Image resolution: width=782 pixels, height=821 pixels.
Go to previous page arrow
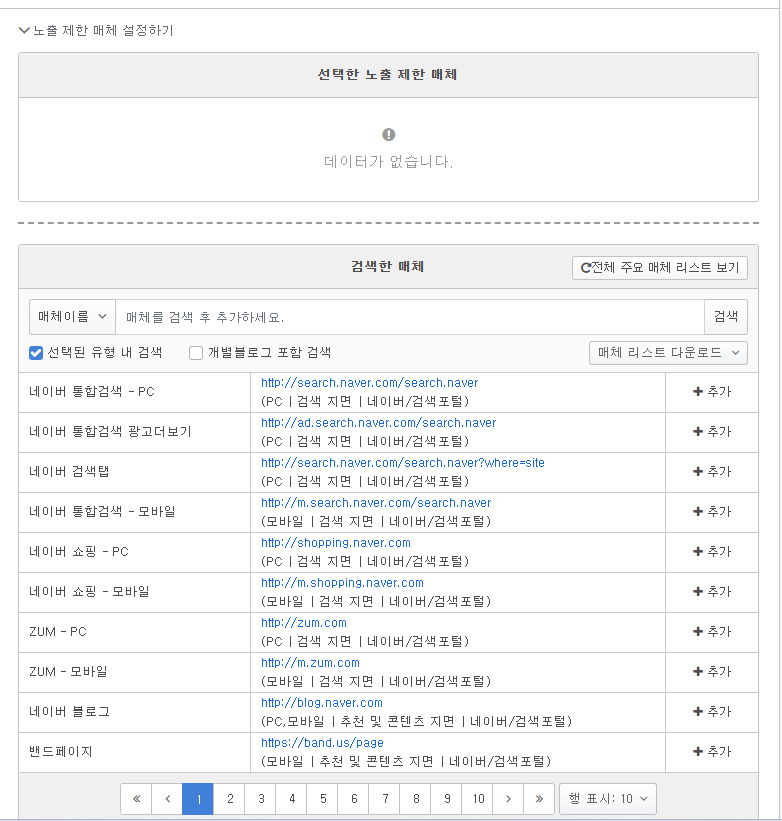(167, 799)
